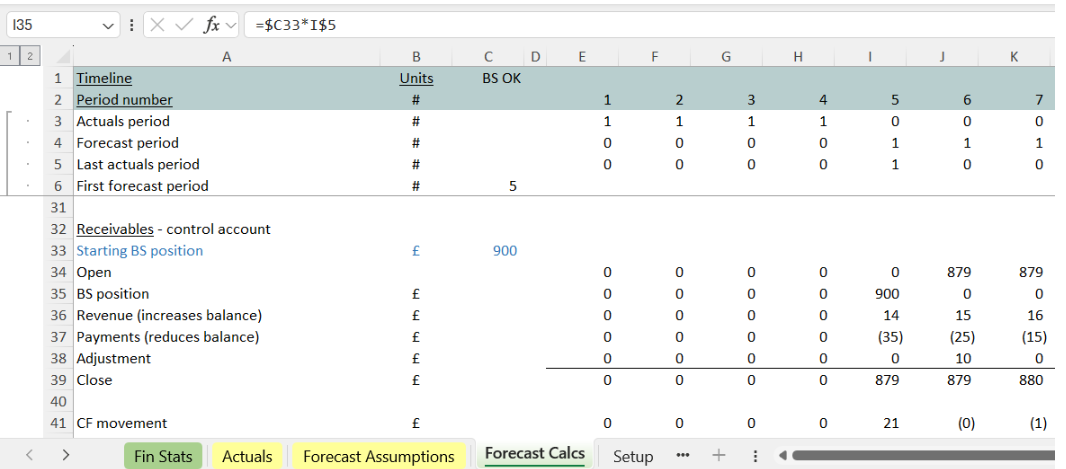Click the Insert Function fx icon
The image size is (1066, 469).
click(x=211, y=25)
